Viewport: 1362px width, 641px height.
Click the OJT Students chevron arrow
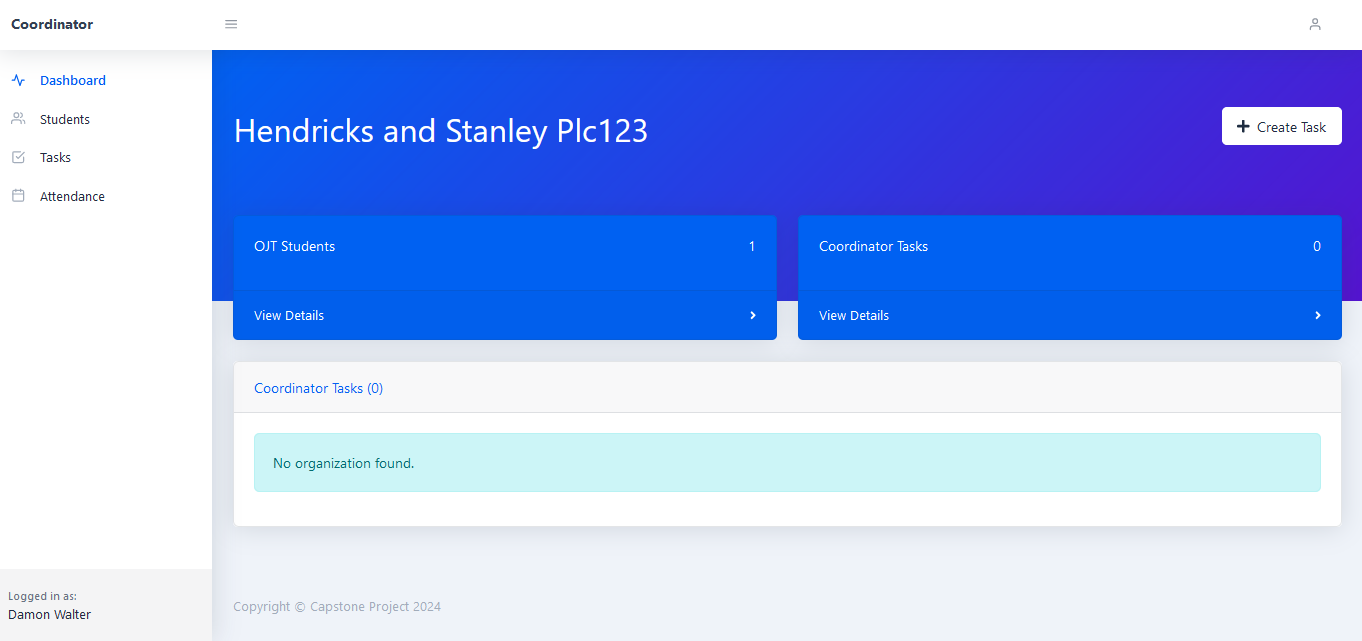[753, 315]
